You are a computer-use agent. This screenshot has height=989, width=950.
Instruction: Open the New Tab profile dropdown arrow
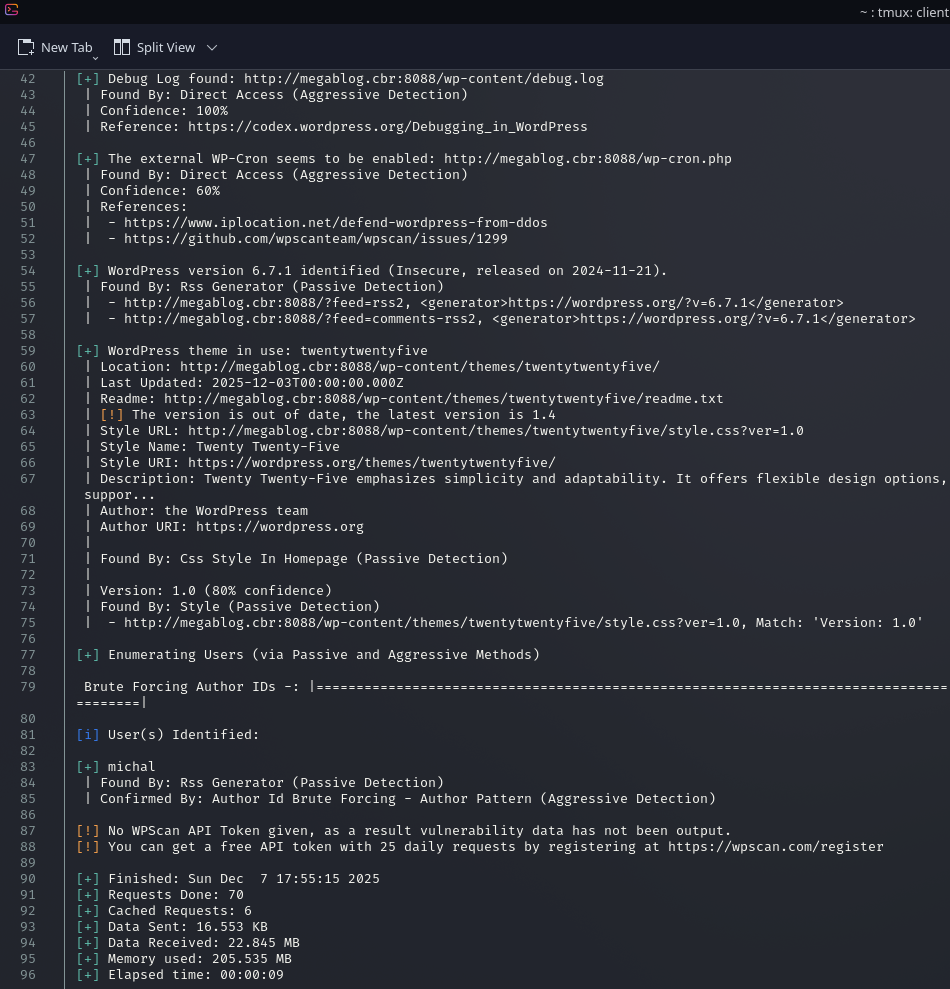(96, 57)
